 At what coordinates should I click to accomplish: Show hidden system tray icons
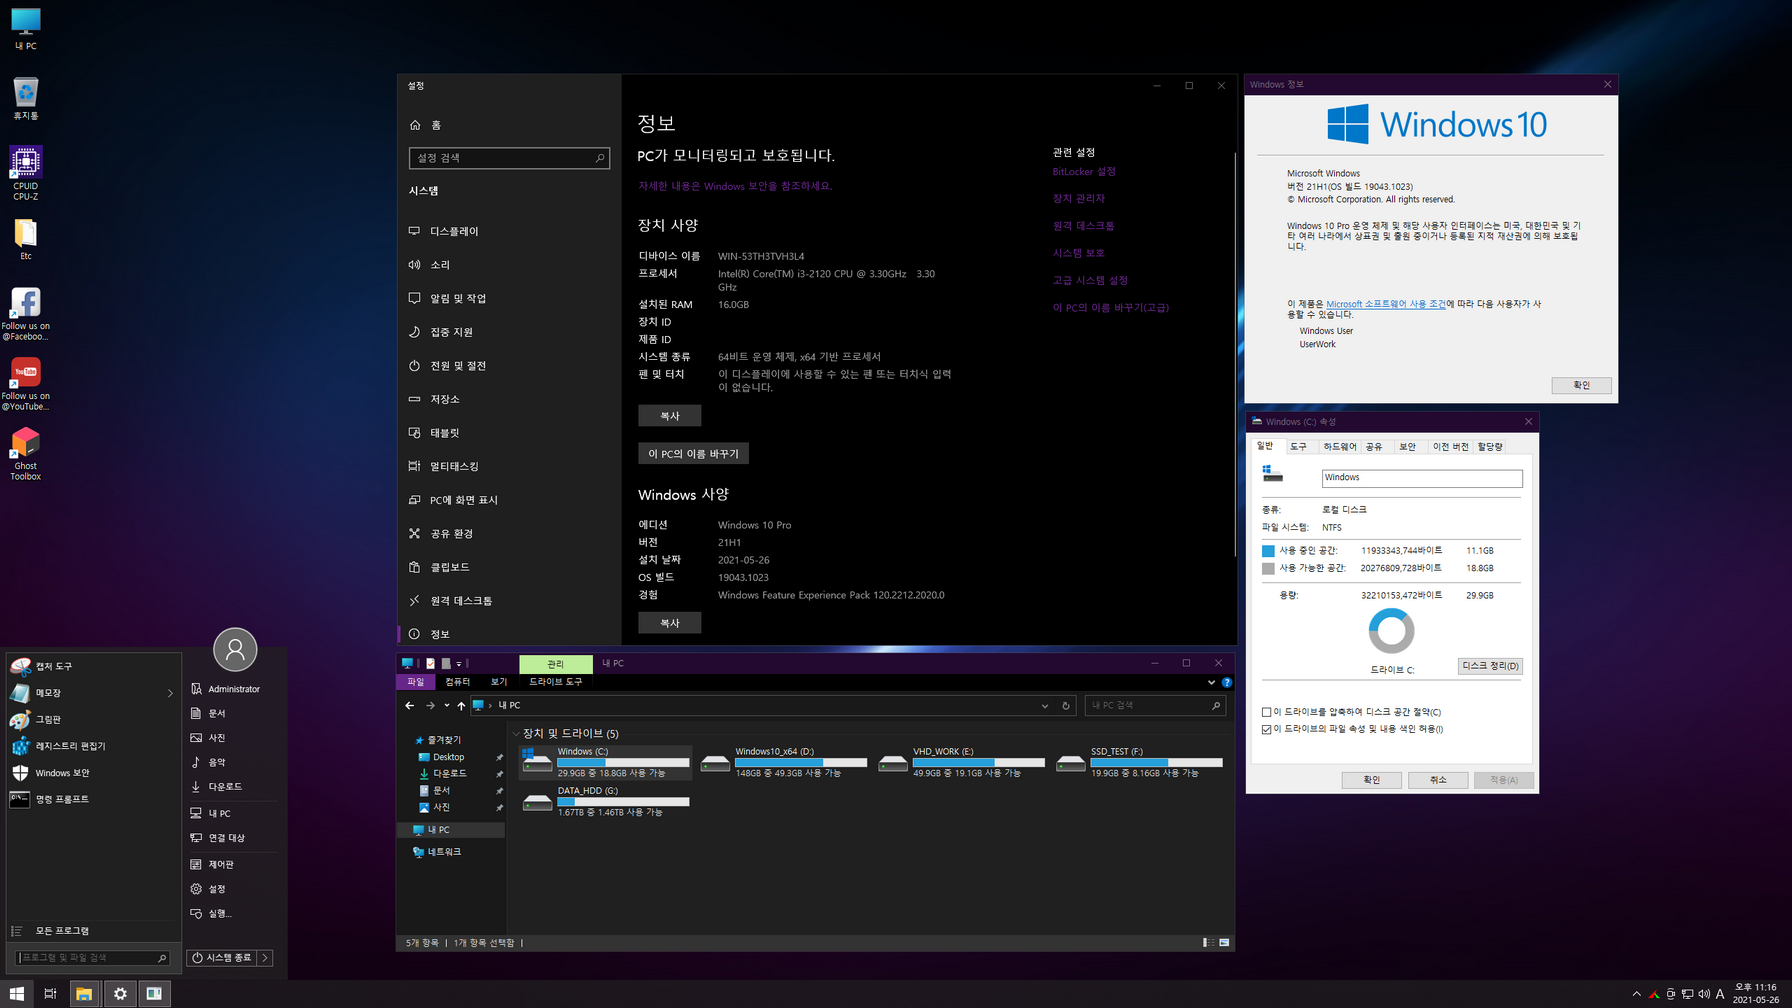coord(1636,994)
